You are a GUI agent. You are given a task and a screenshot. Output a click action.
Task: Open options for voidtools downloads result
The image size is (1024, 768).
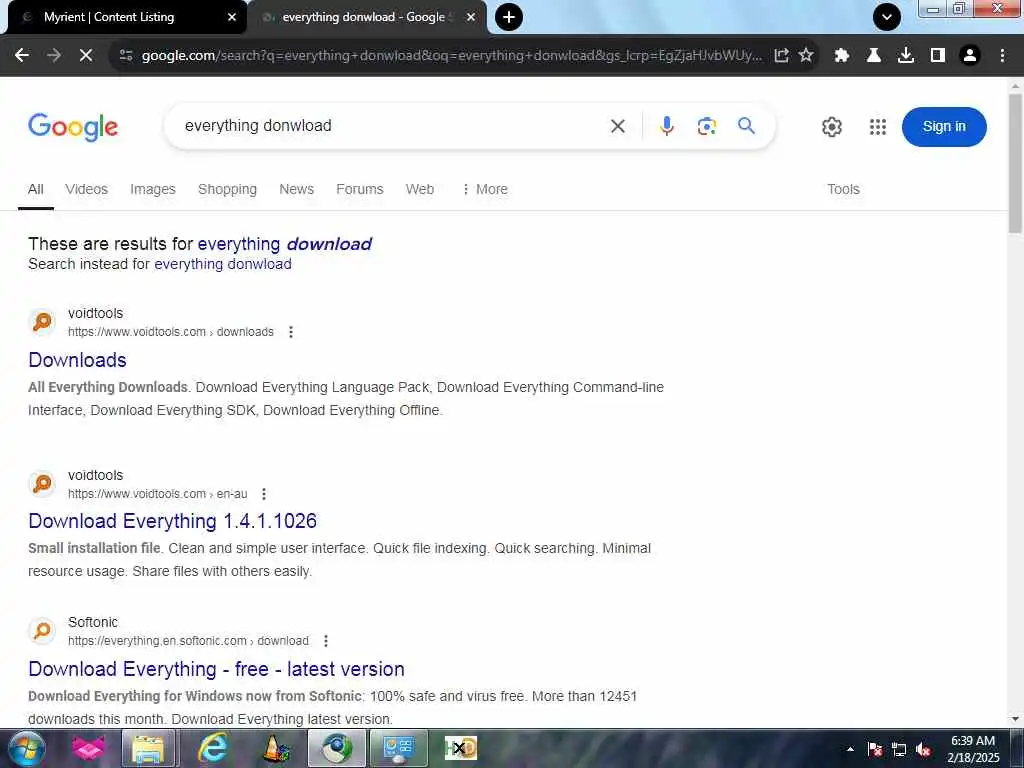pos(291,332)
